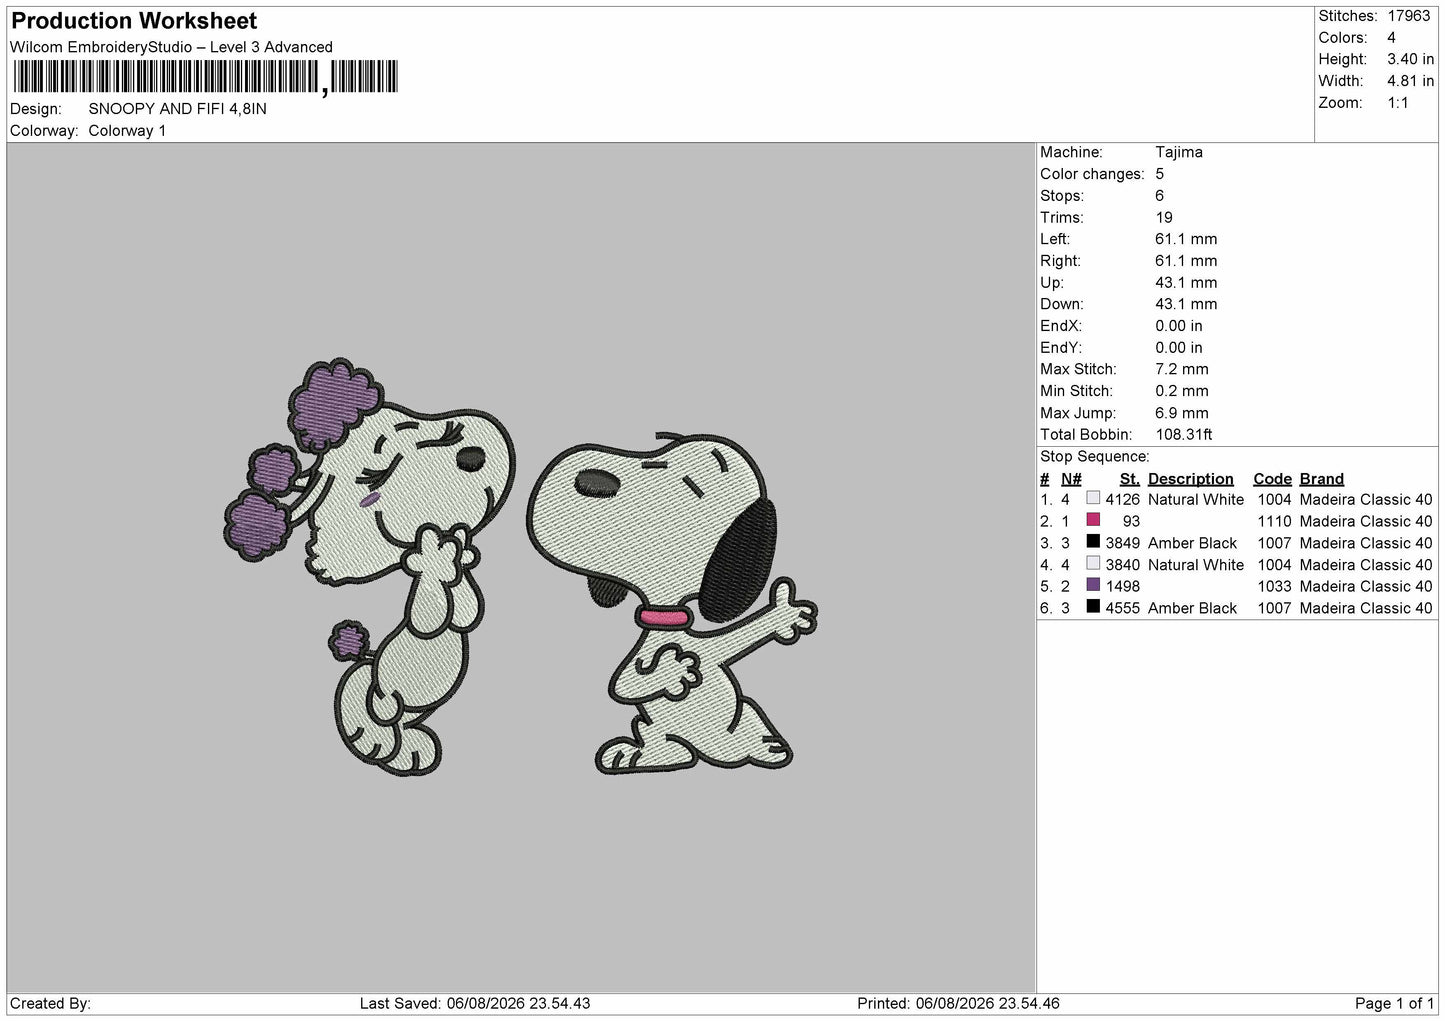Click the Zoom value 1:1
The height and width of the screenshot is (1021, 1445).
tap(1398, 103)
